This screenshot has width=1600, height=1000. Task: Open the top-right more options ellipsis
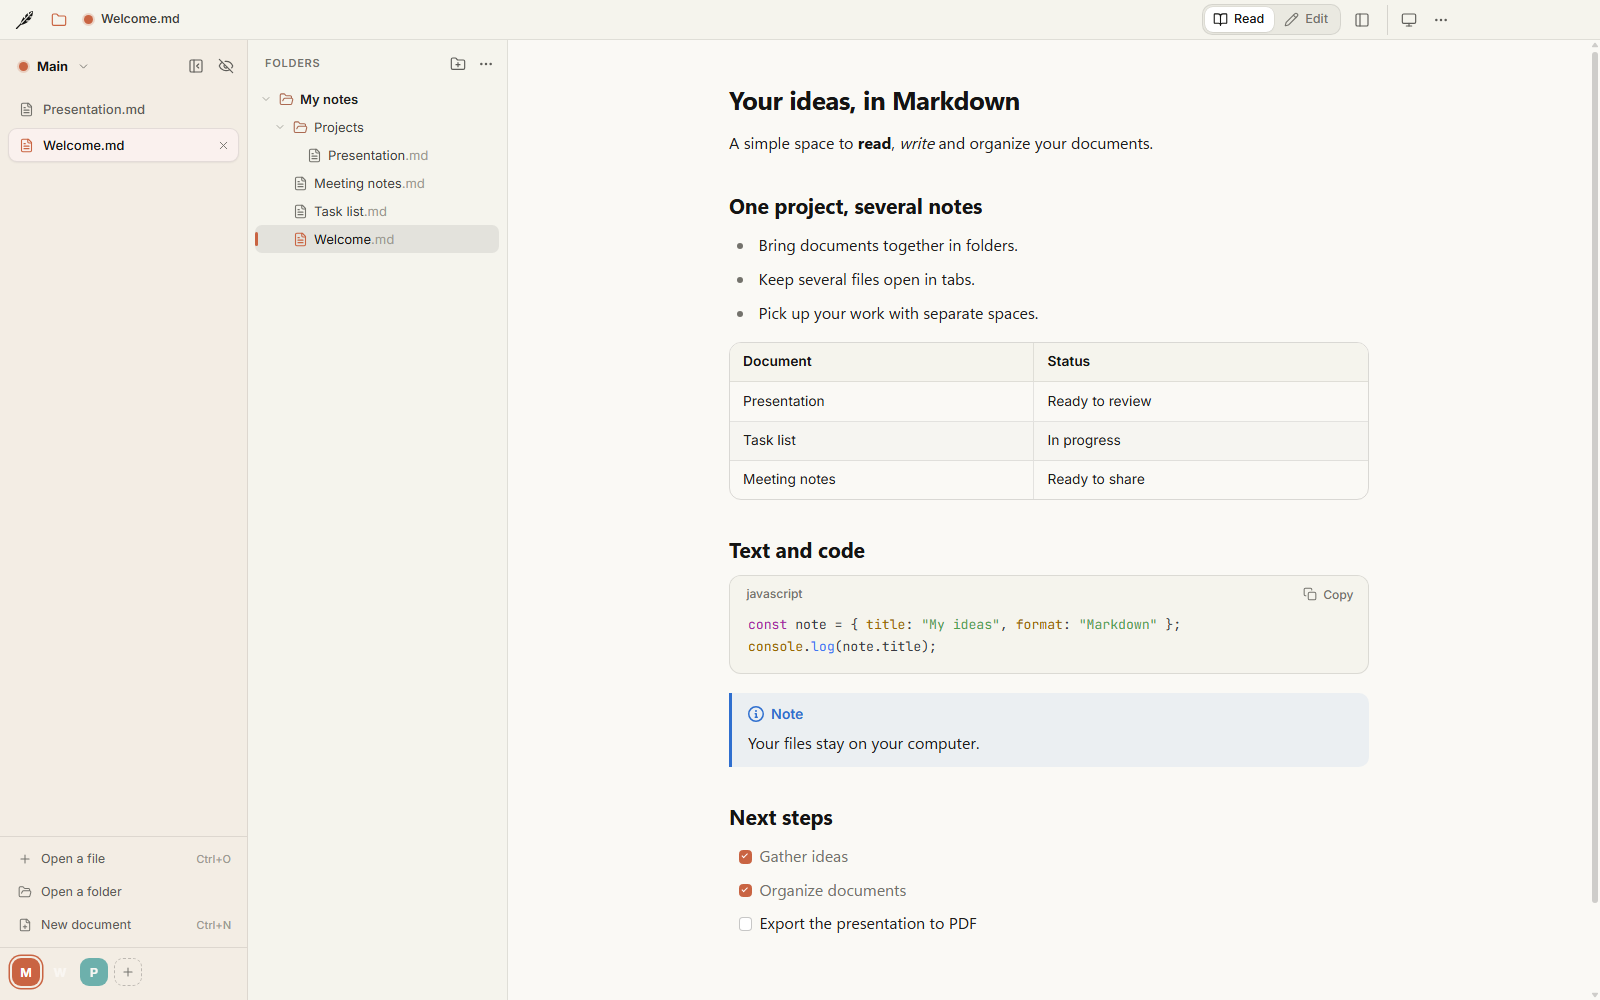click(1441, 20)
